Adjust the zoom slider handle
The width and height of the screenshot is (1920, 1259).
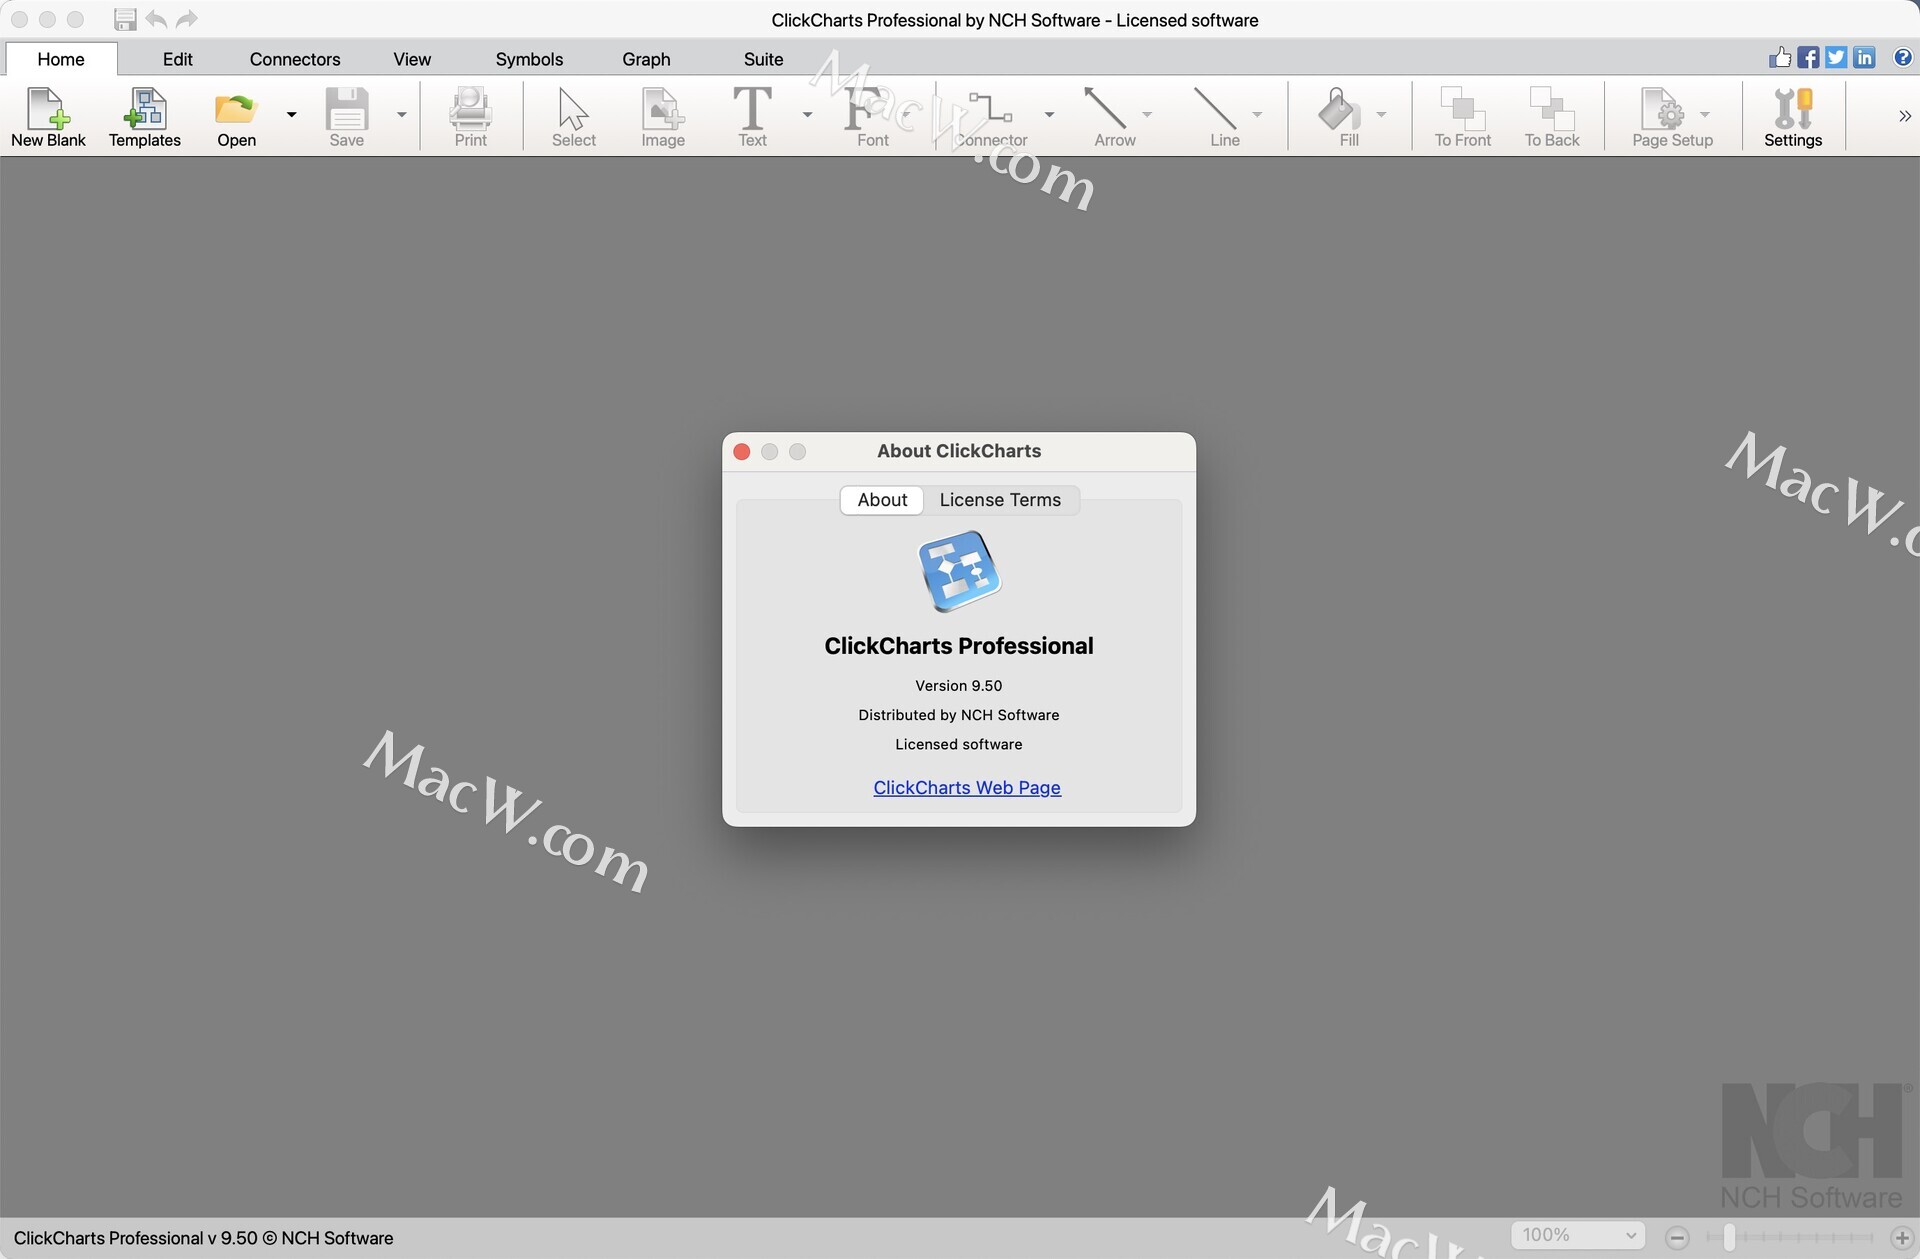click(1728, 1238)
